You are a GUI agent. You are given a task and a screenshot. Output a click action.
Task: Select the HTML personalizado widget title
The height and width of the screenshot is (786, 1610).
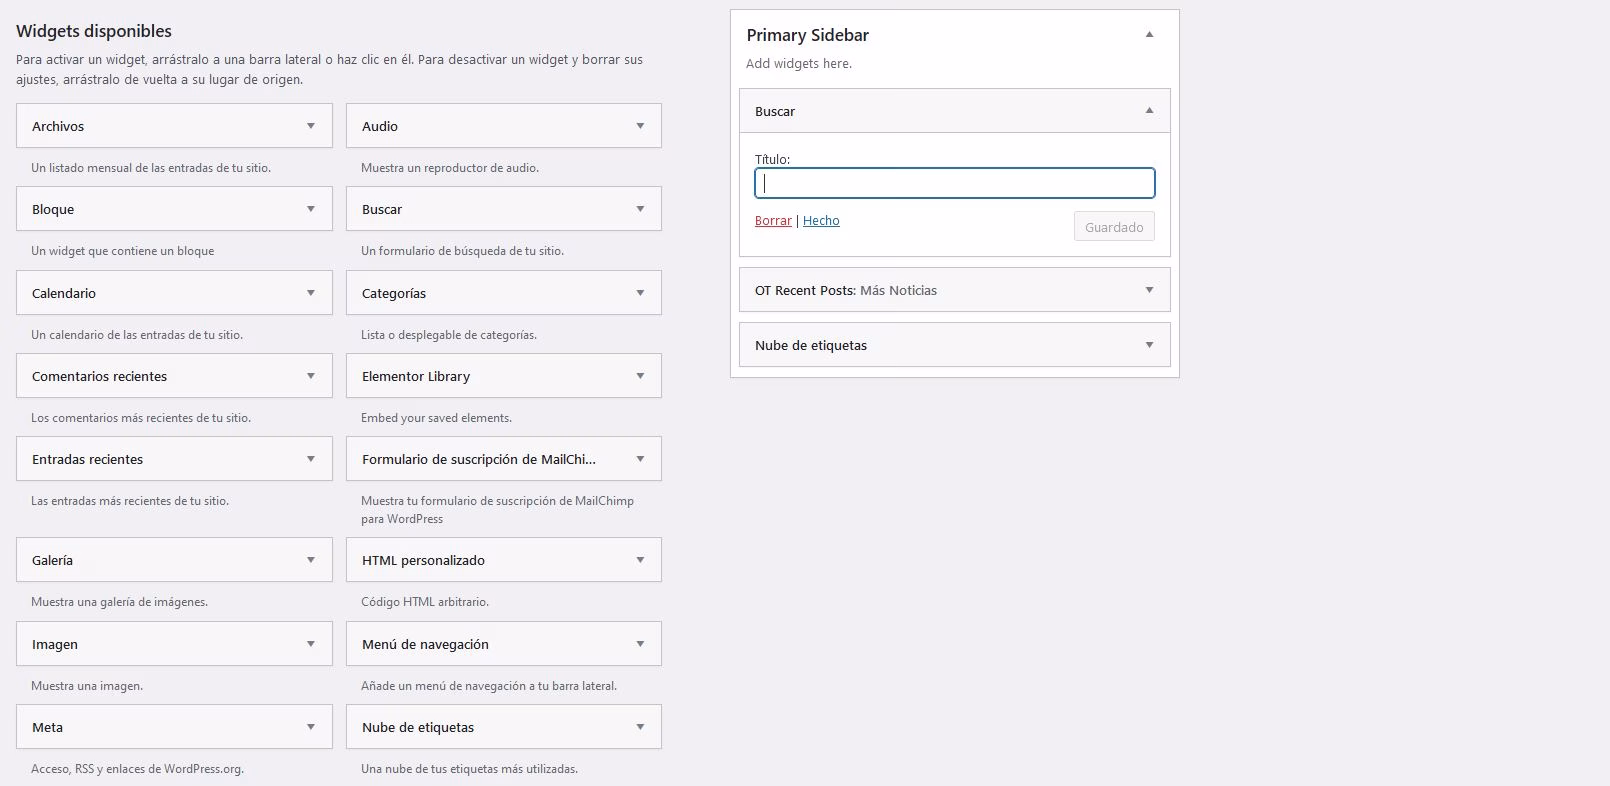[x=423, y=560]
